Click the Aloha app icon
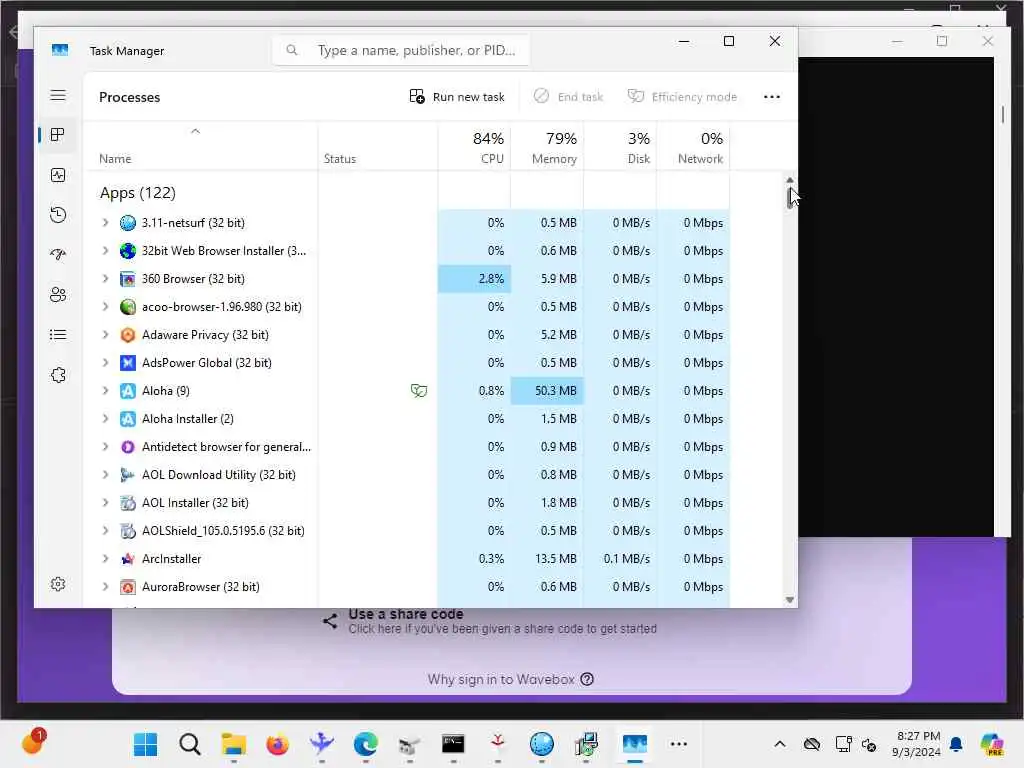Screen dimensions: 1024x768 pyautogui.click(x=128, y=391)
